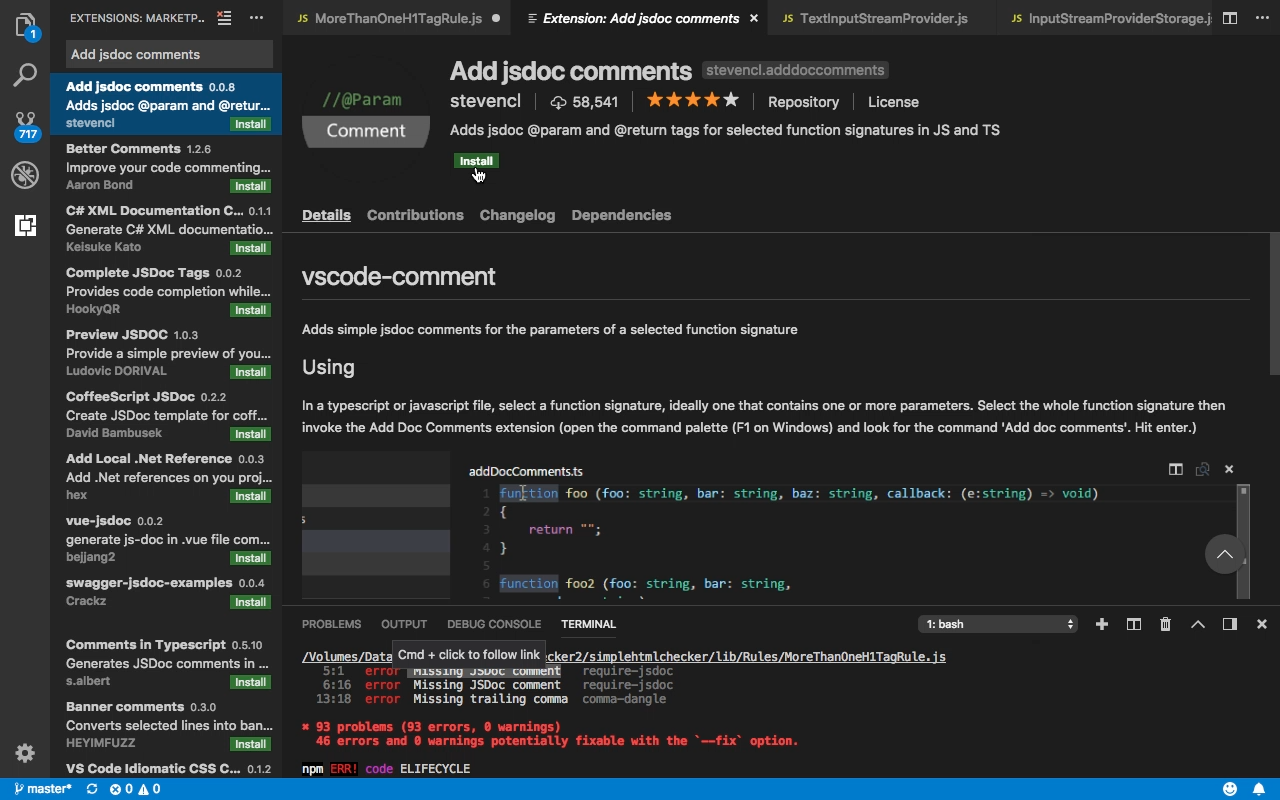Install the Banner comments extension
The width and height of the screenshot is (1280, 800).
click(250, 744)
